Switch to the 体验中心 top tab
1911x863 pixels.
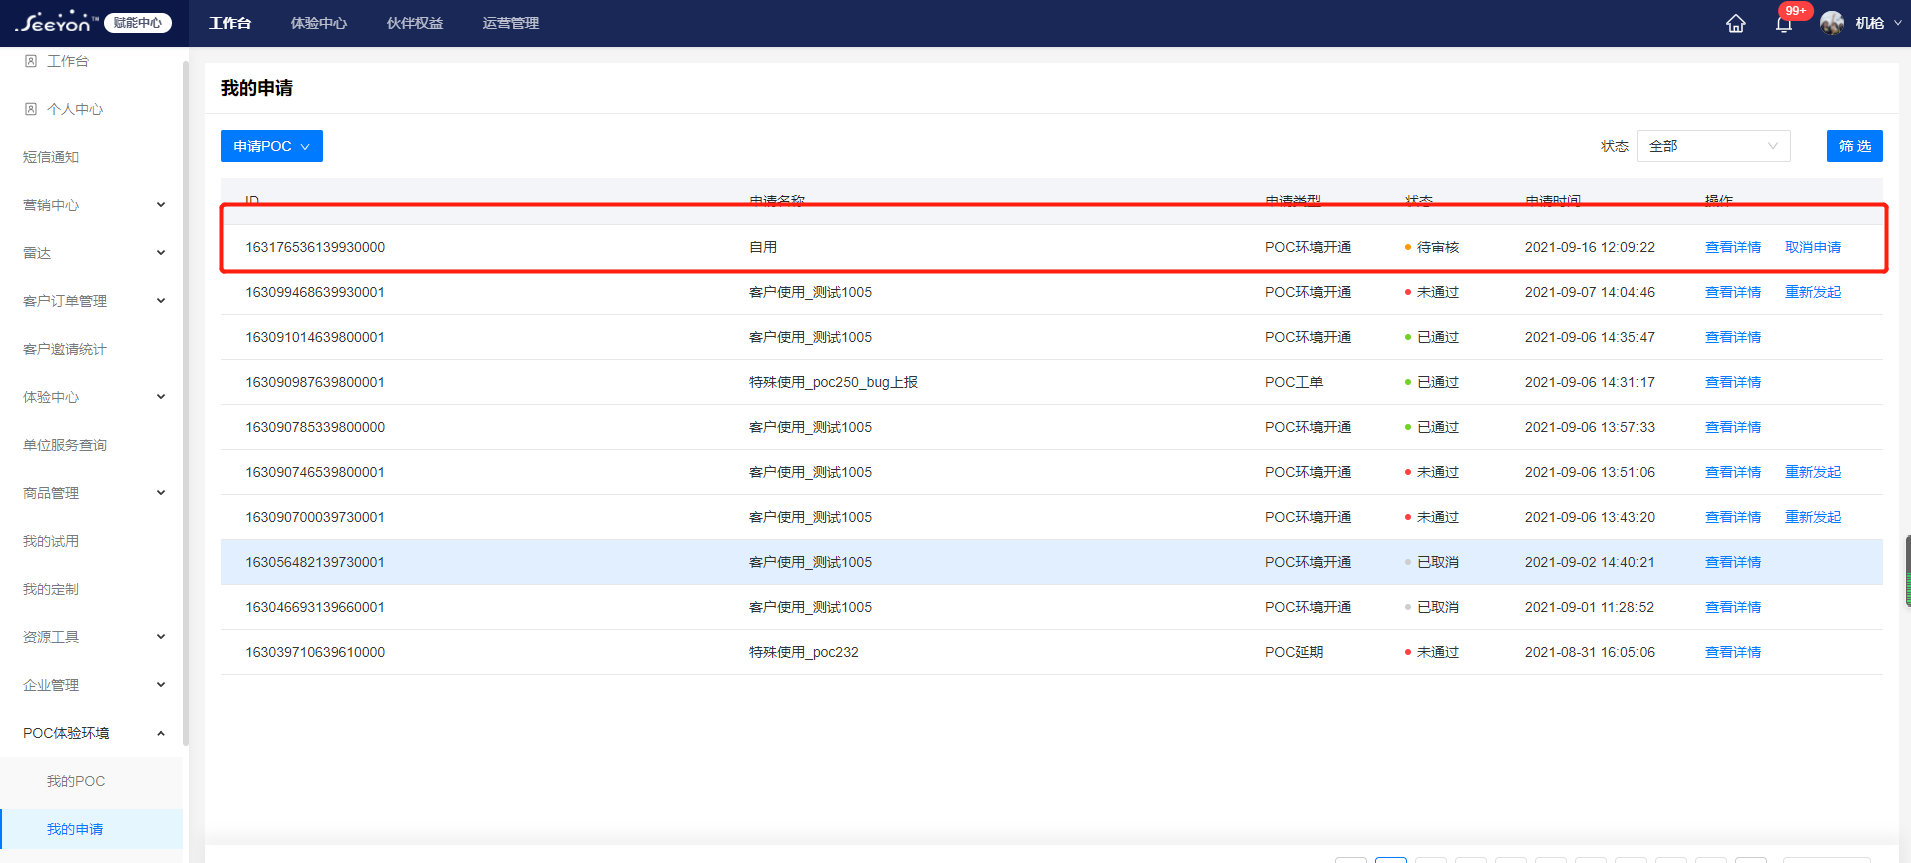(x=319, y=23)
